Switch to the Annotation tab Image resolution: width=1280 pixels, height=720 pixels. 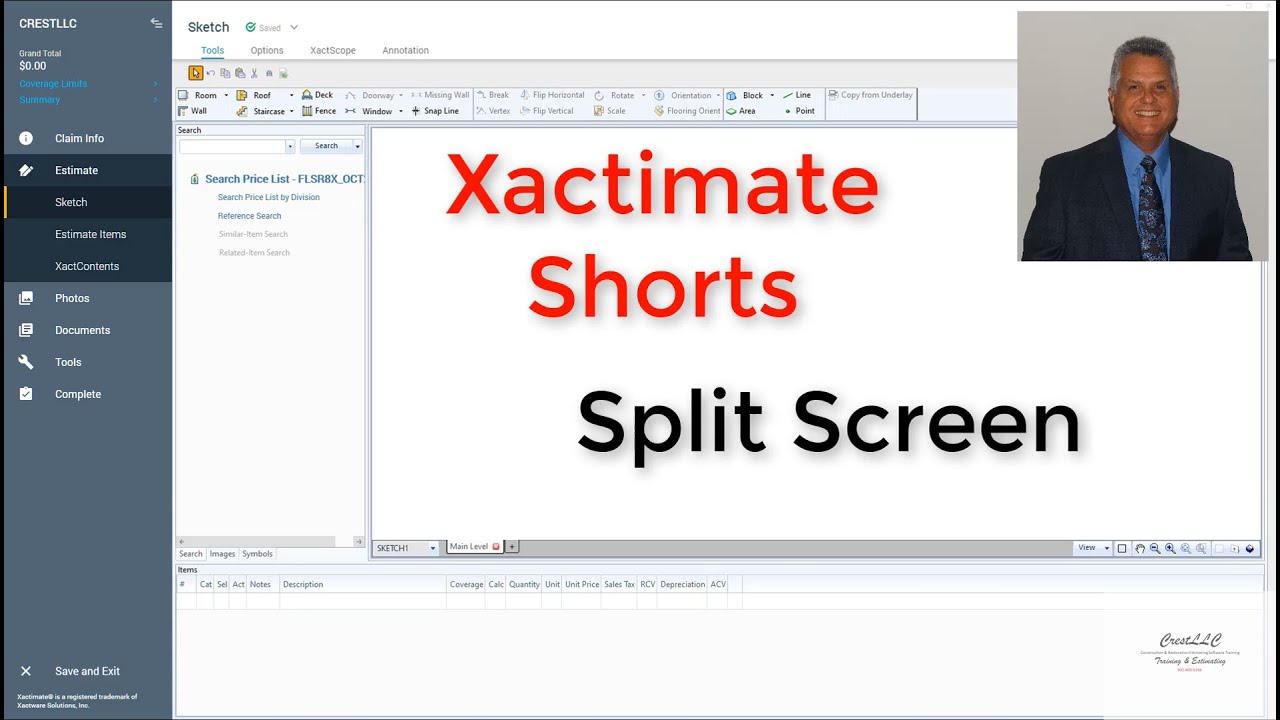click(405, 50)
